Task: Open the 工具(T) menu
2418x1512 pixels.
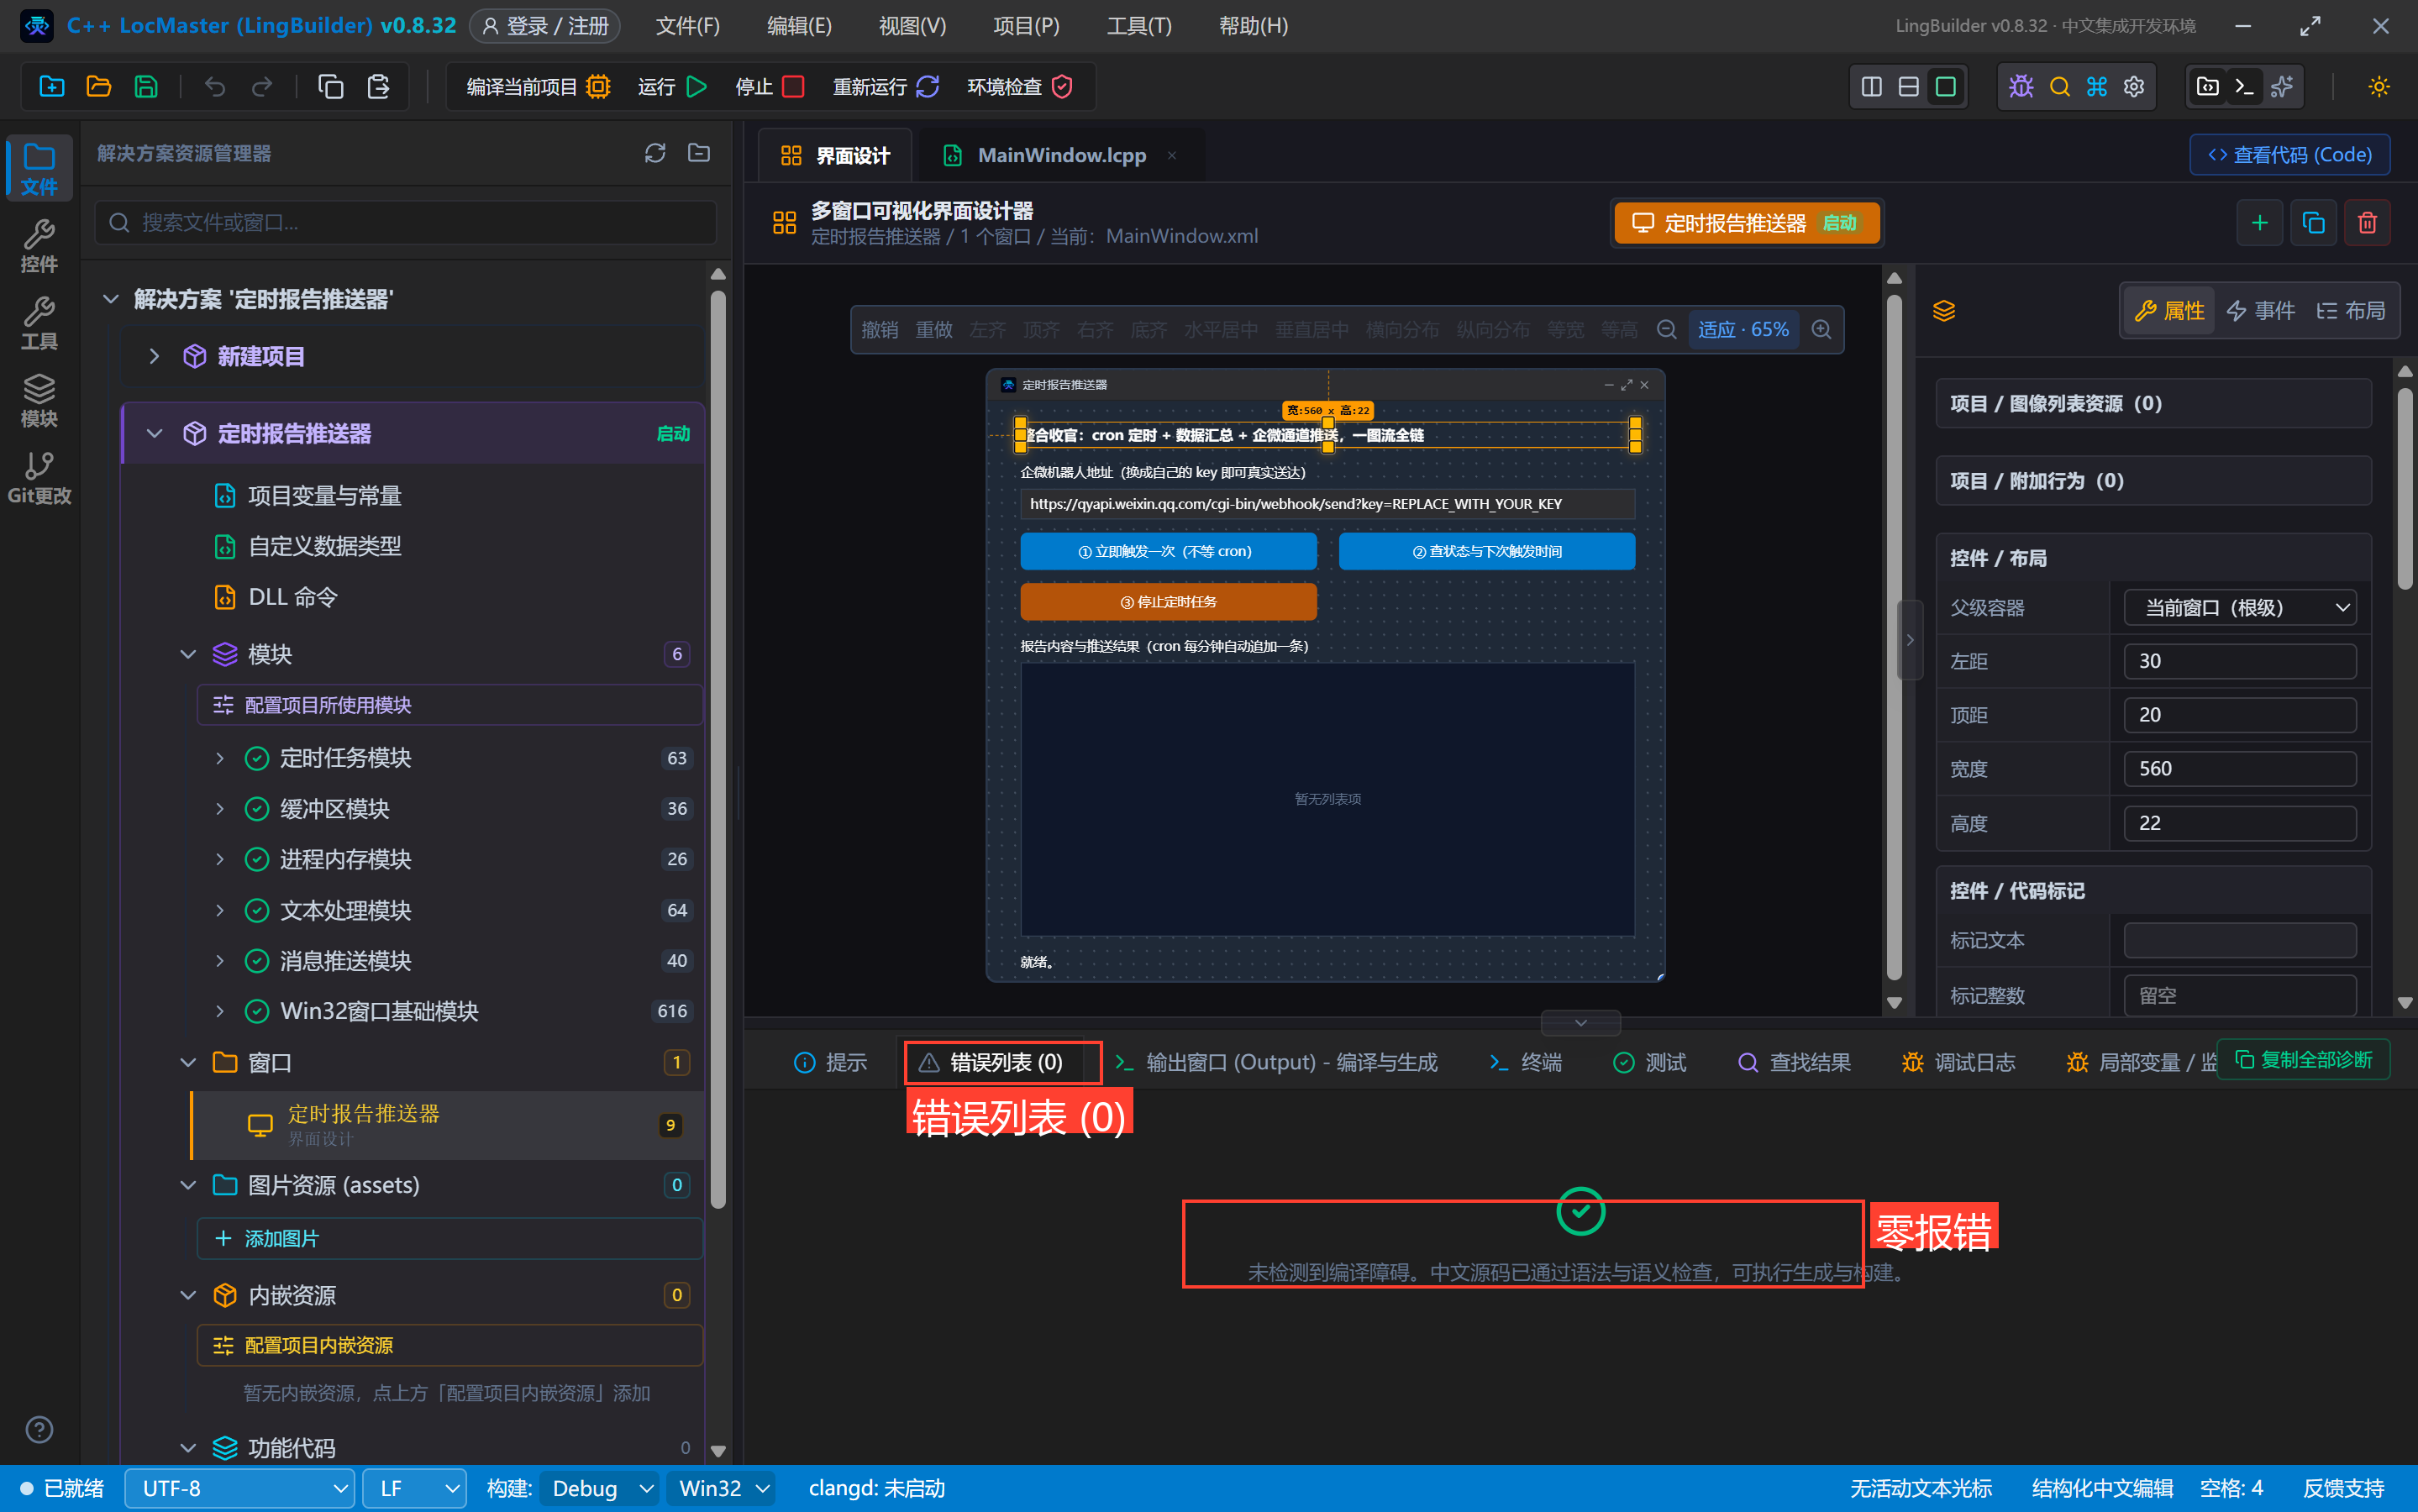Action: point(1138,26)
